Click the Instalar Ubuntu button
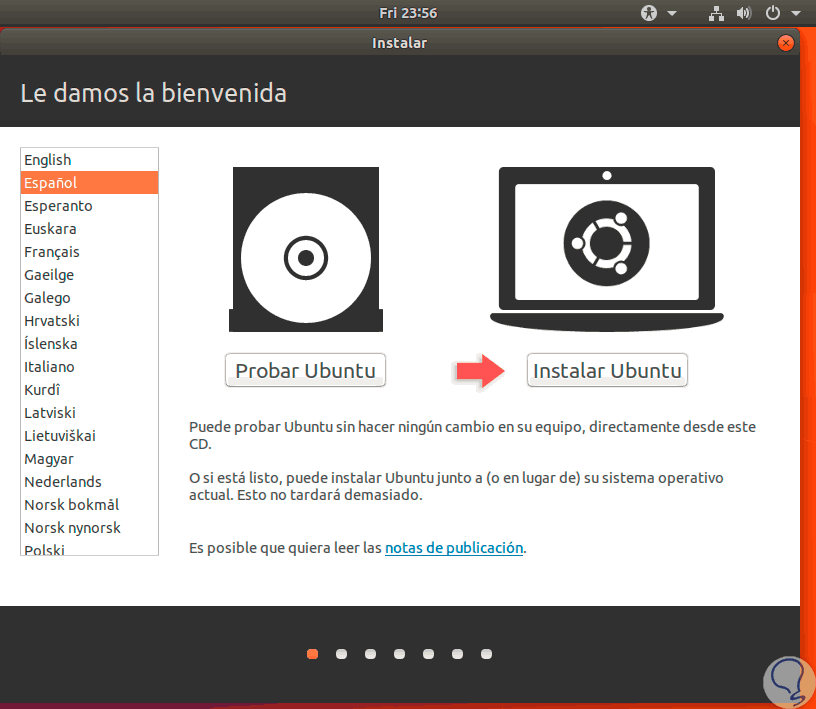This screenshot has height=709, width=816. 607,370
